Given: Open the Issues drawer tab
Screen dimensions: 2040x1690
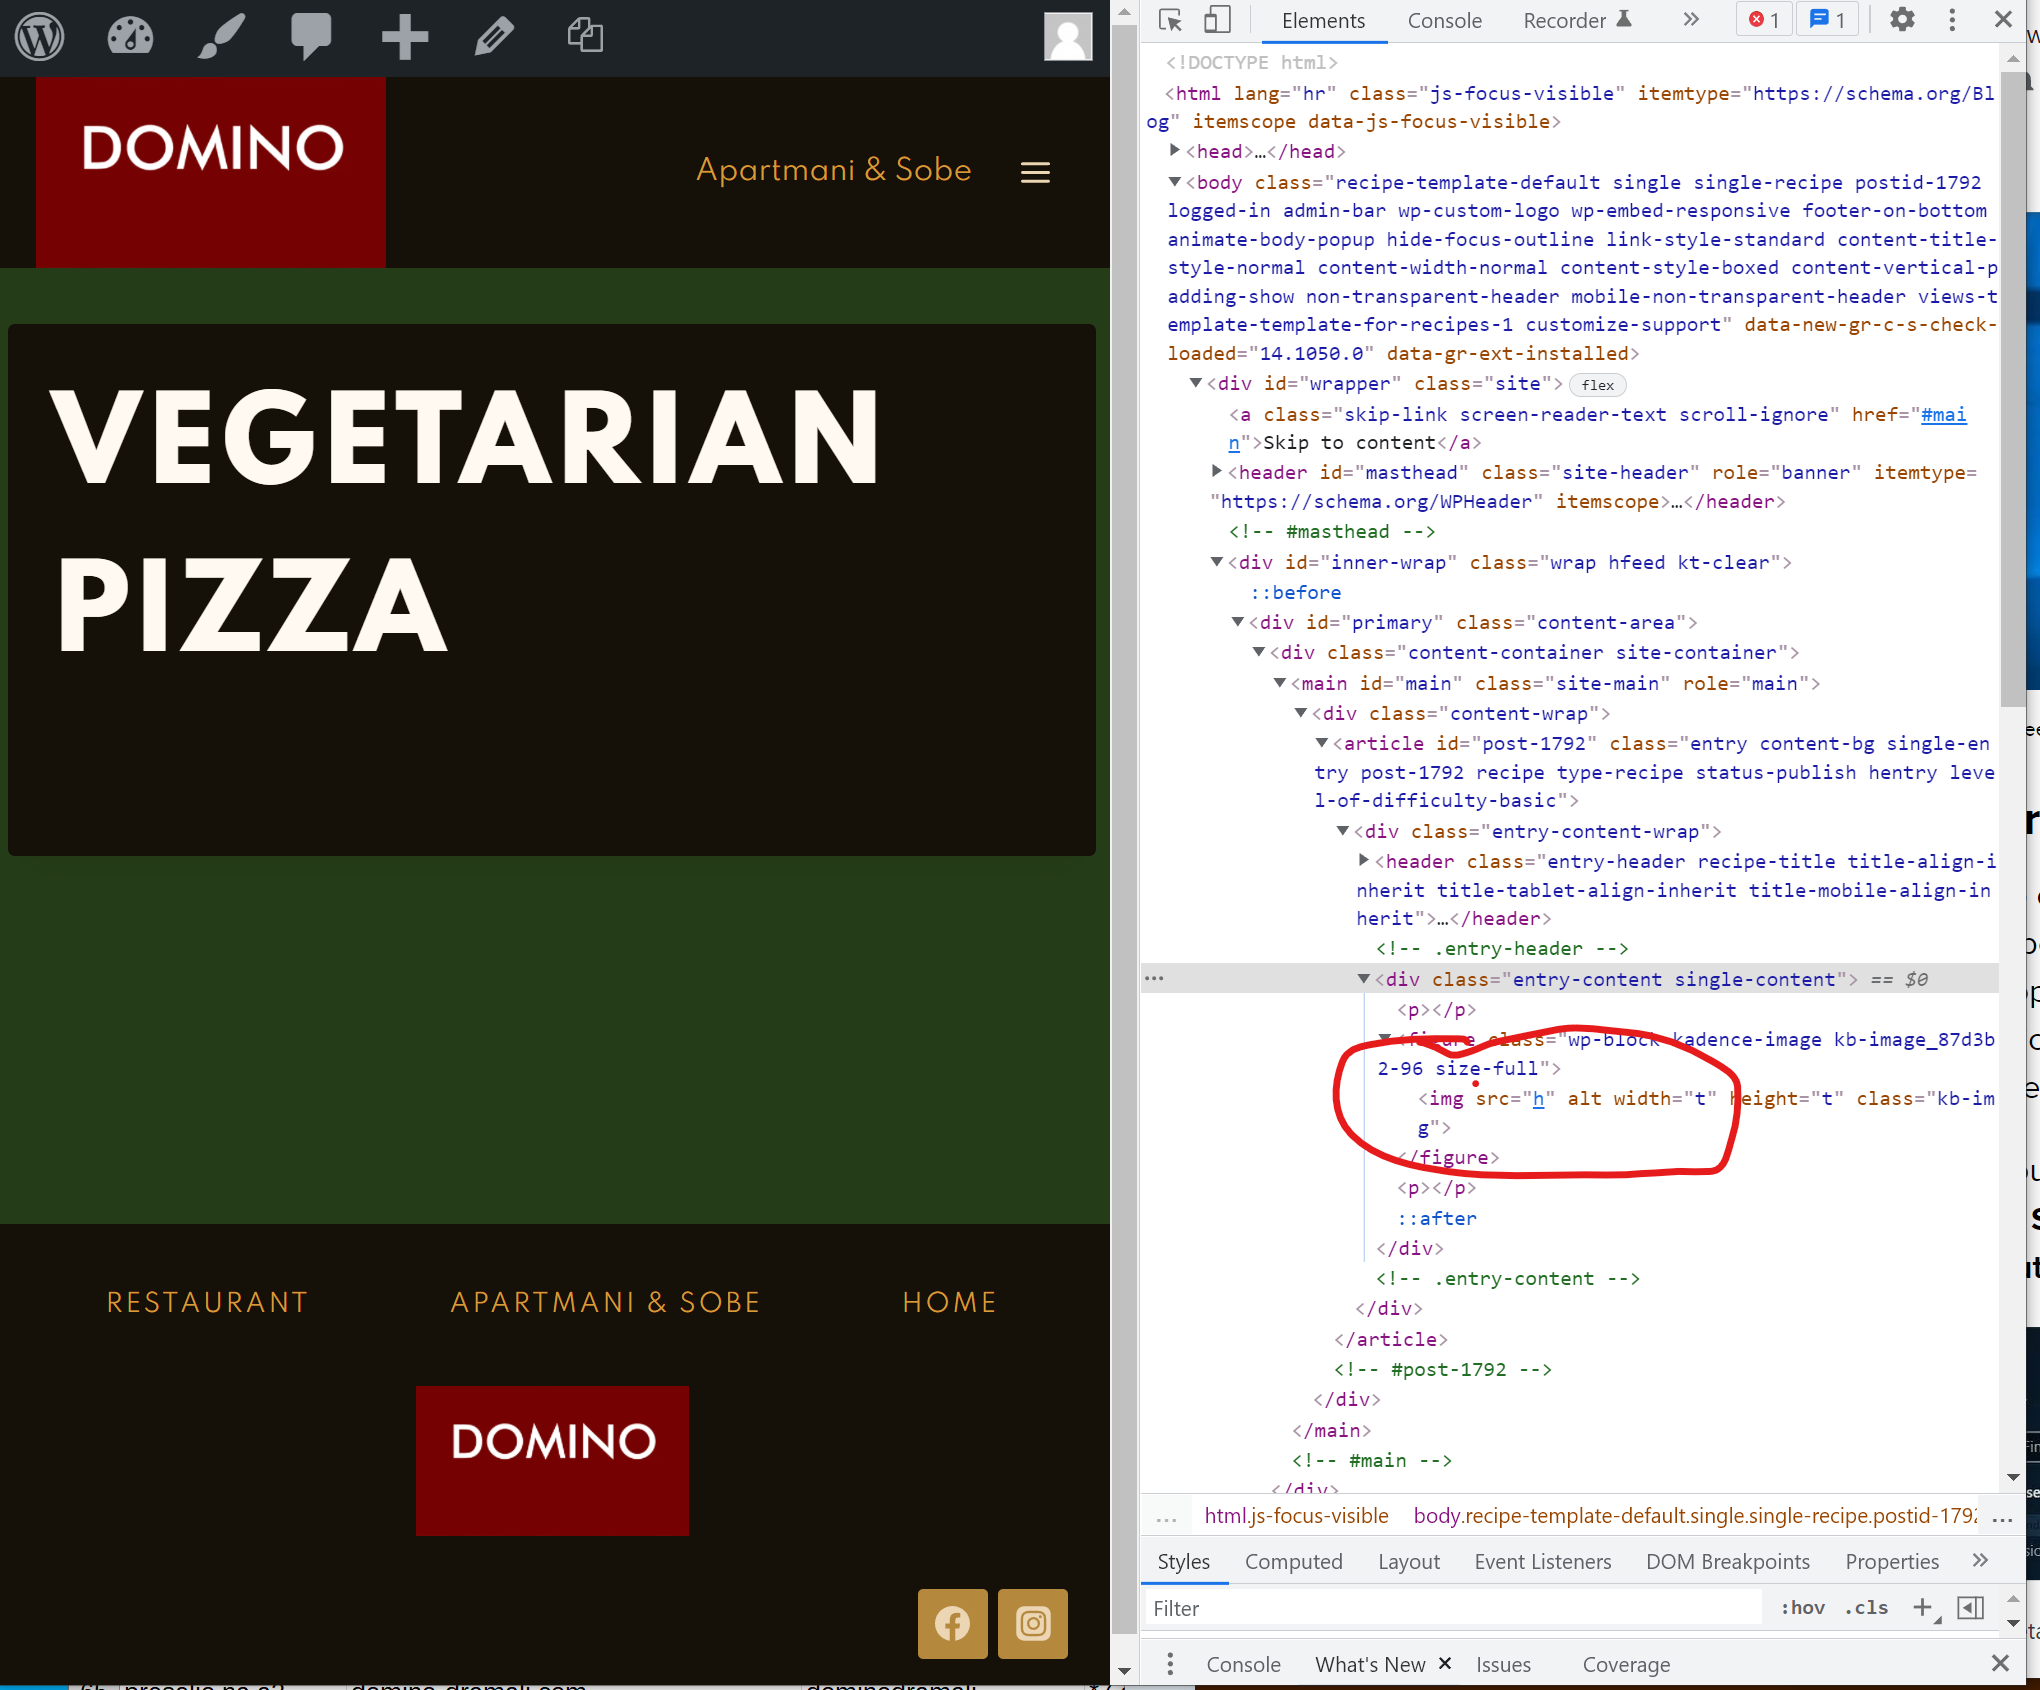Looking at the screenshot, I should pos(1503,1665).
